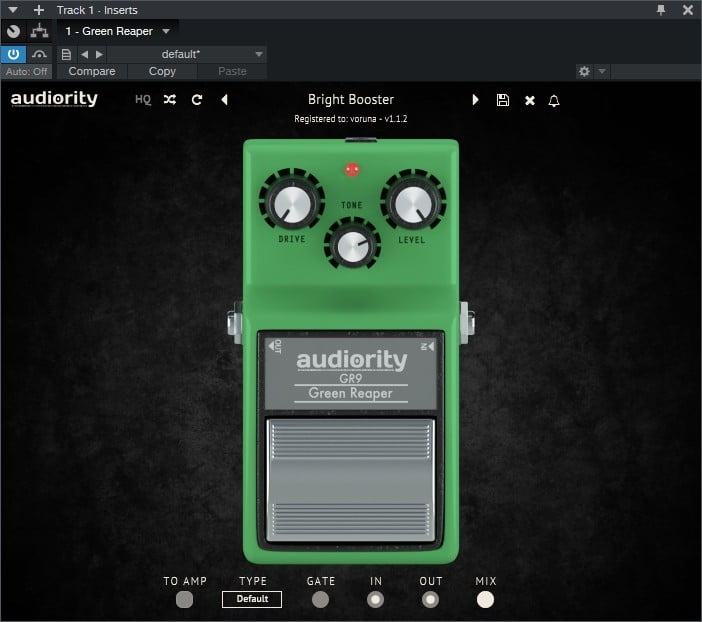
Task: Click the TONE knob
Action: click(x=352, y=247)
